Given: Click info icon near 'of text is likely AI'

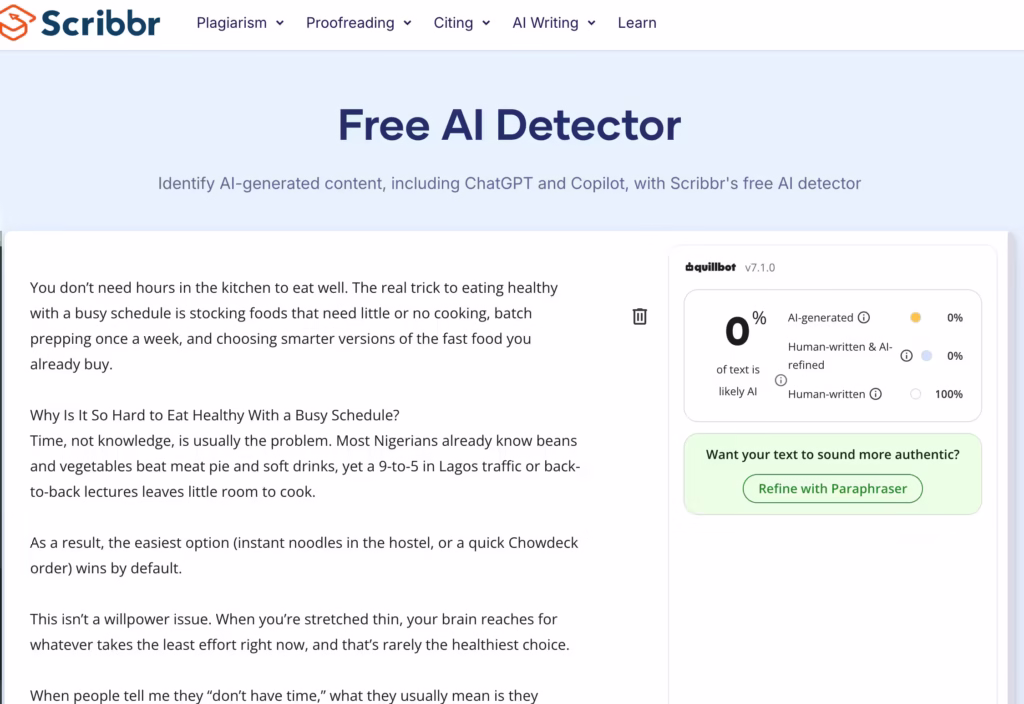Looking at the screenshot, I should pos(780,380).
